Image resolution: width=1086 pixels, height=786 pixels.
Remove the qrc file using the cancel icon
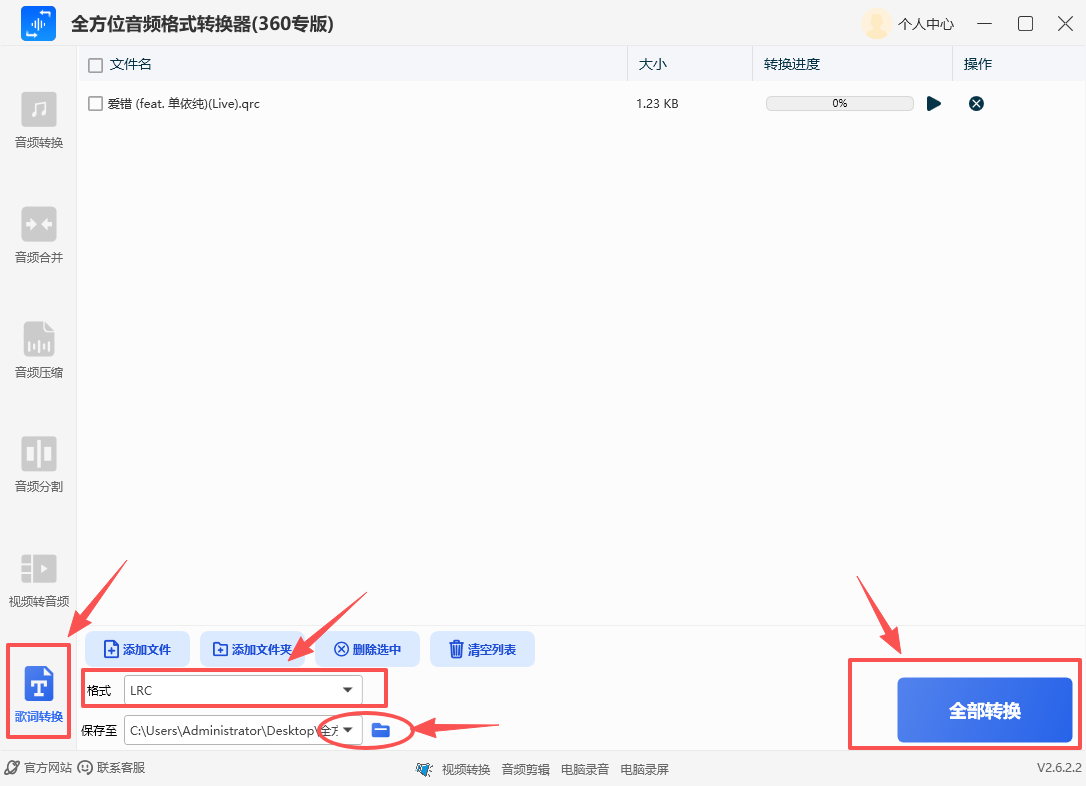pos(976,103)
